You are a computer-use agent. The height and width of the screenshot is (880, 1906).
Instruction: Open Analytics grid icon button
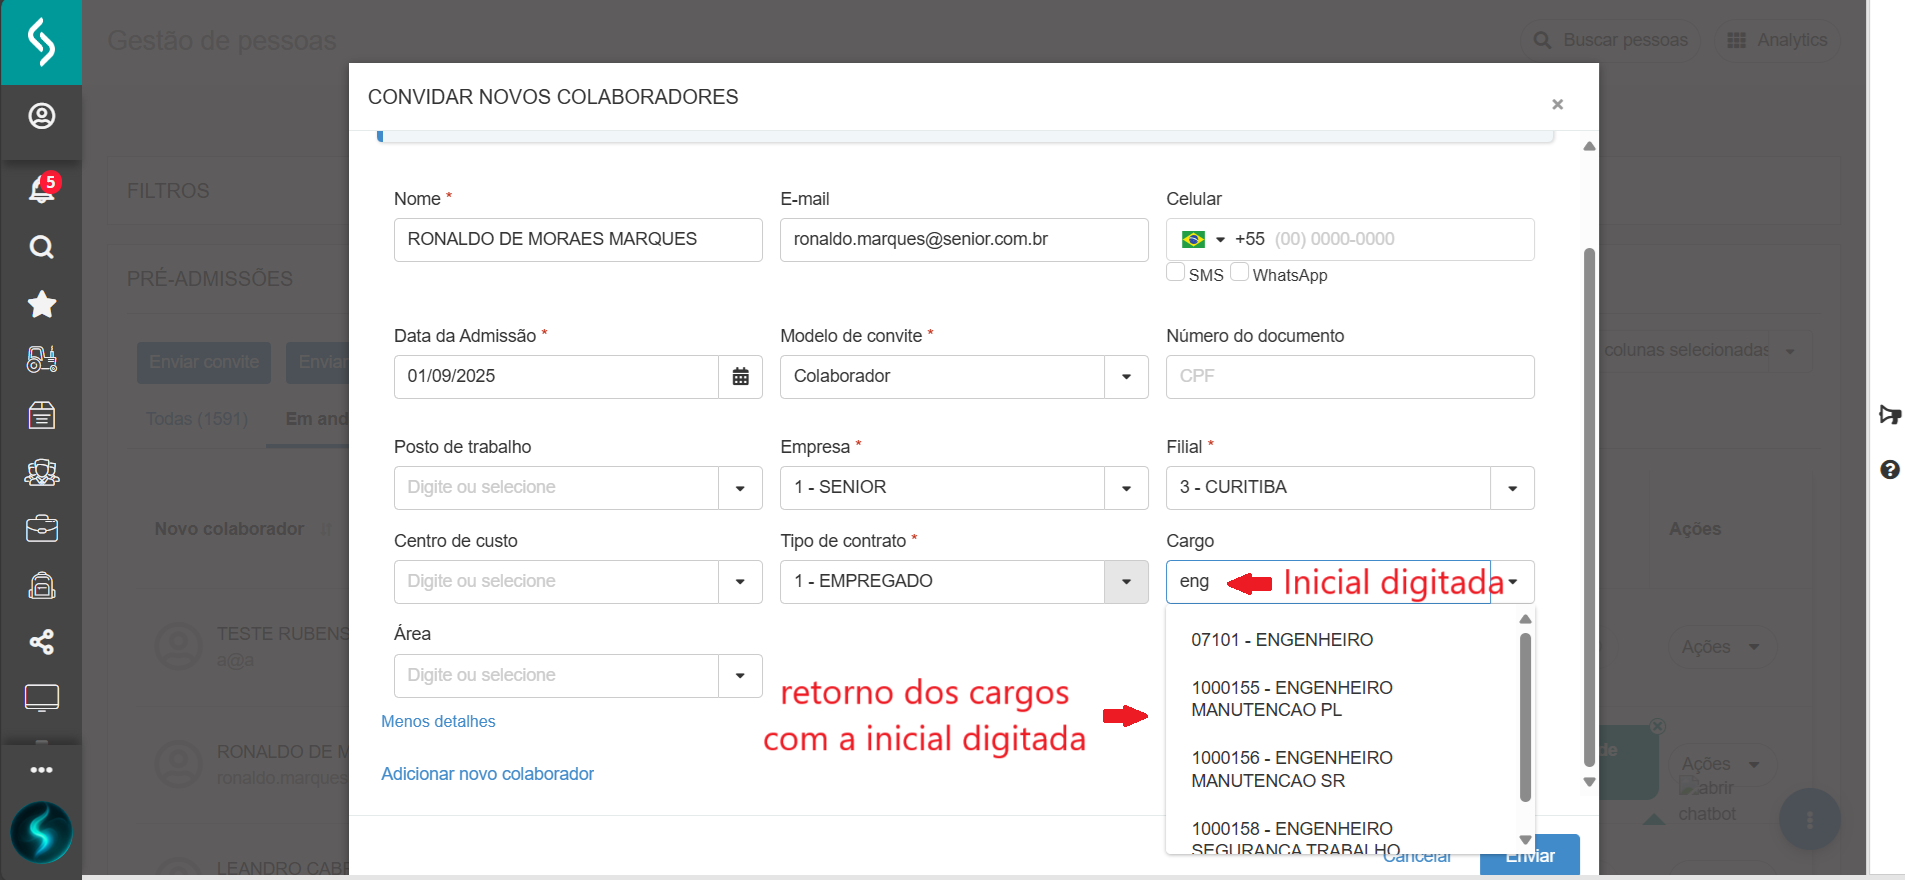(1778, 40)
